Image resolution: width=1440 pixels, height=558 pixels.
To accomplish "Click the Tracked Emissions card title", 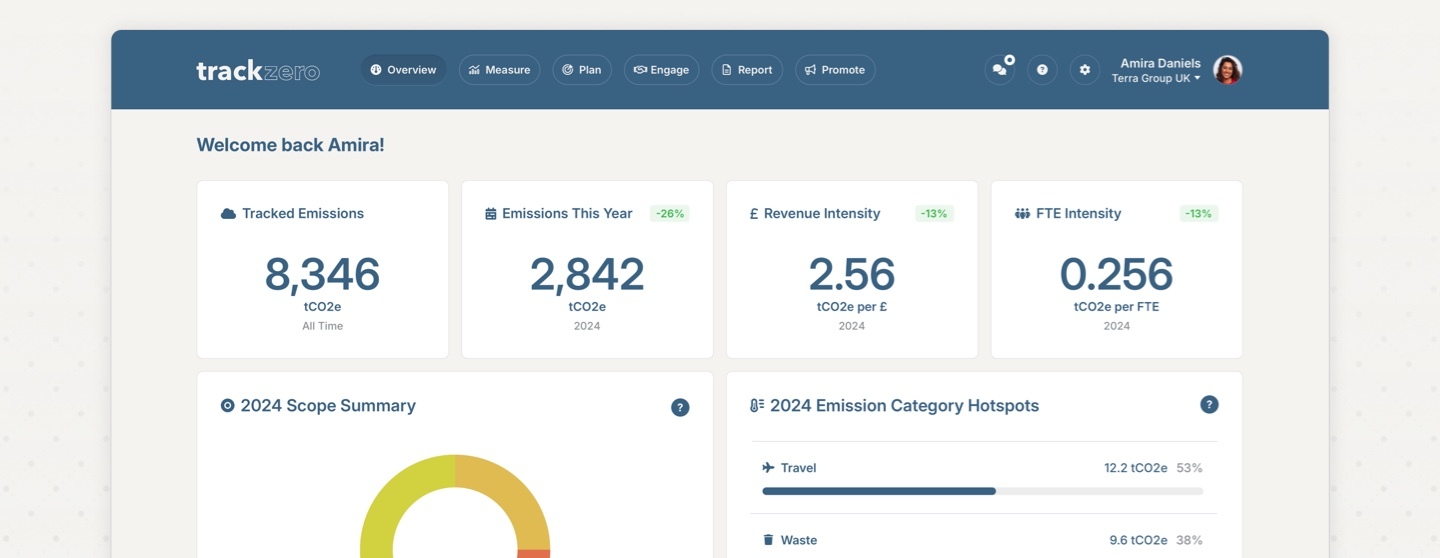I will pos(303,213).
